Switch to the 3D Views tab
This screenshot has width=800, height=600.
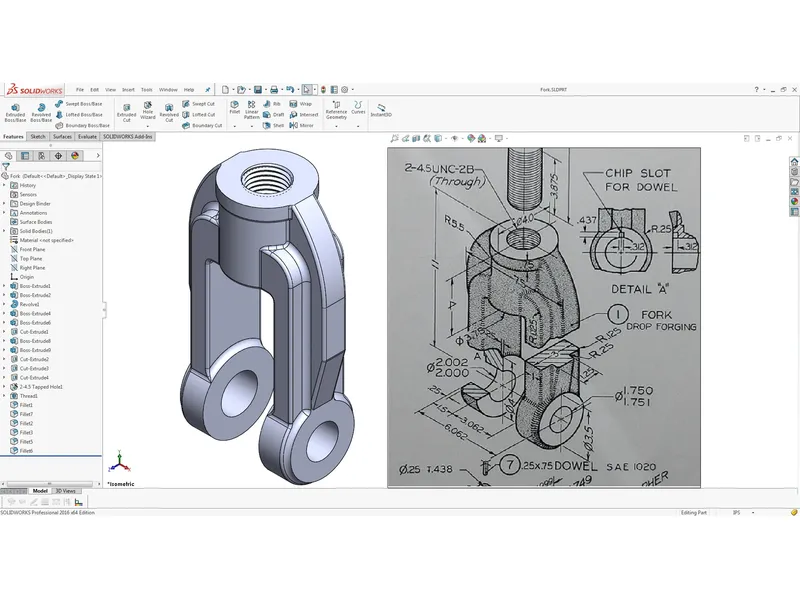tap(65, 491)
